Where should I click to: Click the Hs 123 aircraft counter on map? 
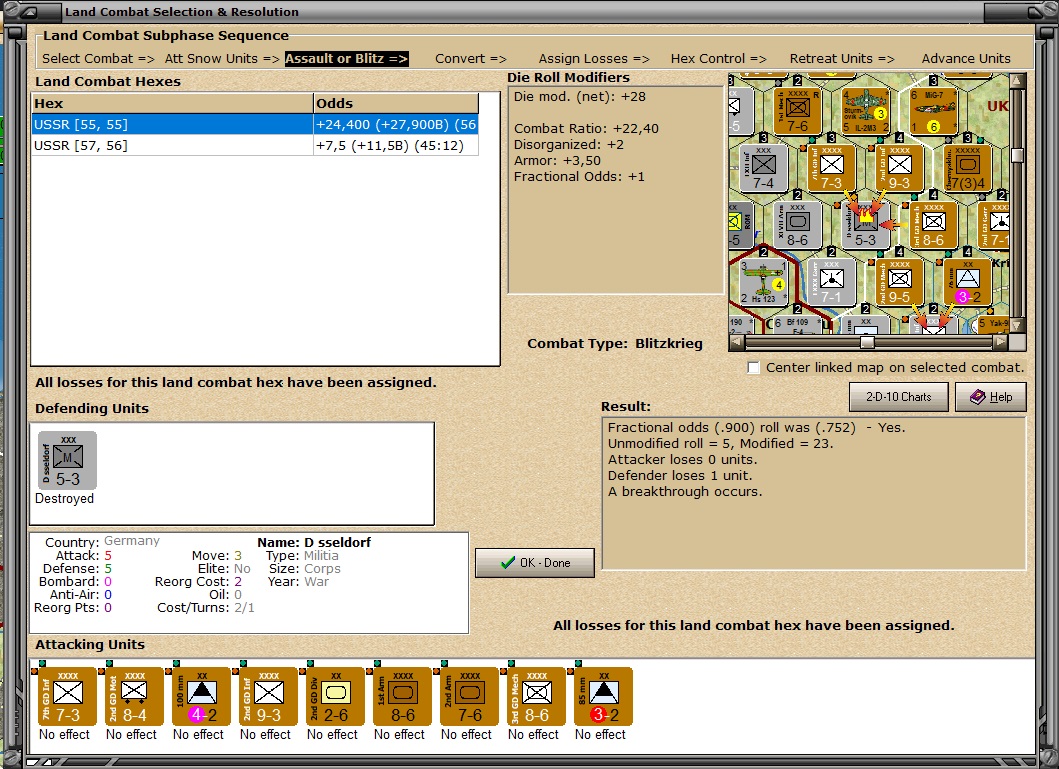(x=763, y=282)
